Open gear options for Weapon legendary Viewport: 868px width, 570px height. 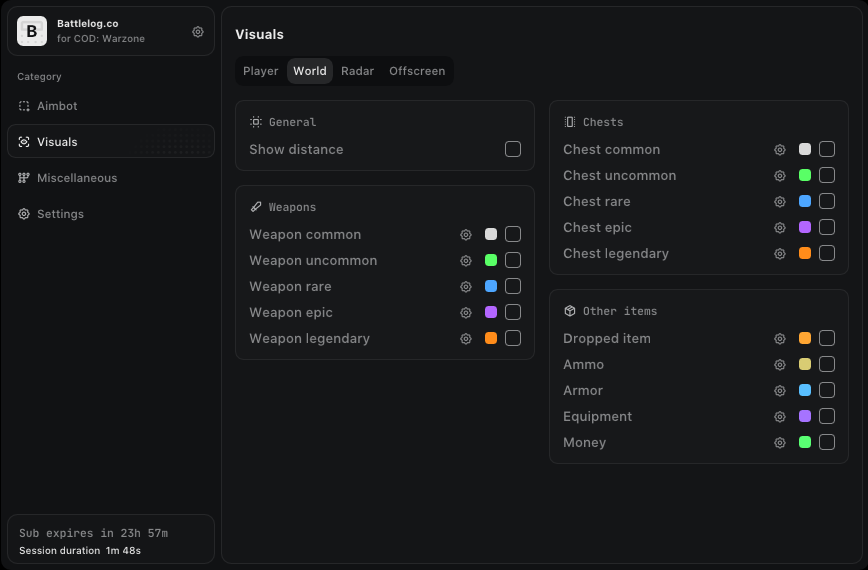tap(466, 339)
